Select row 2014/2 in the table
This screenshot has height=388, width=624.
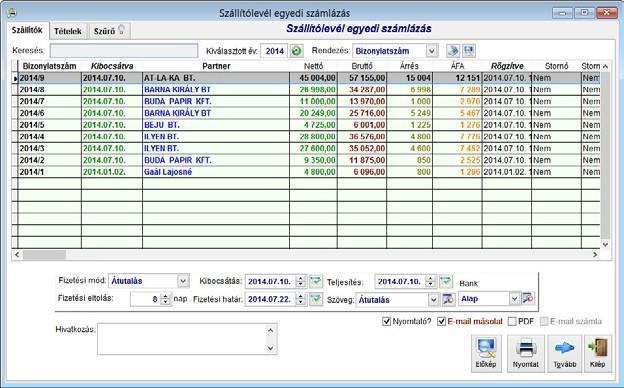(x=306, y=160)
